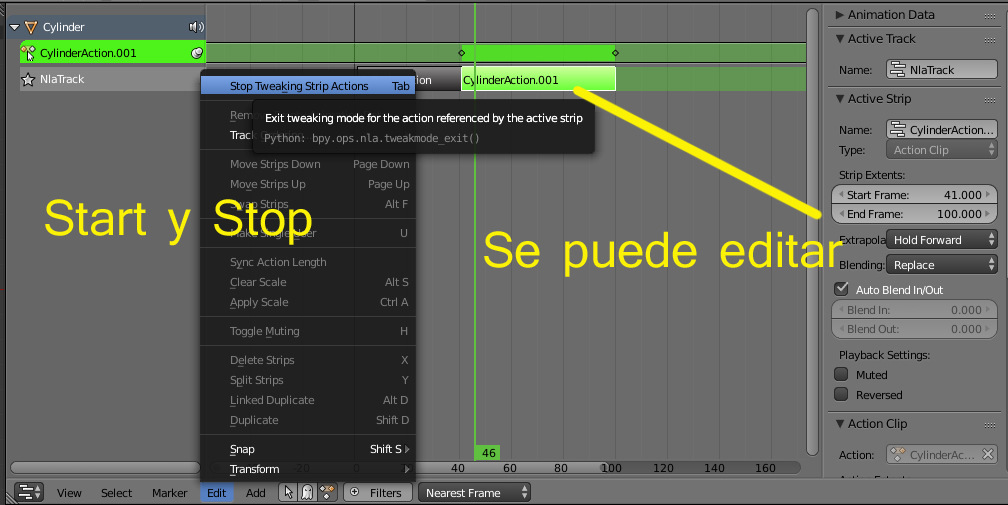Open the Extrapolation Hold Forward dropdown
The width and height of the screenshot is (1008, 505).
click(x=942, y=240)
